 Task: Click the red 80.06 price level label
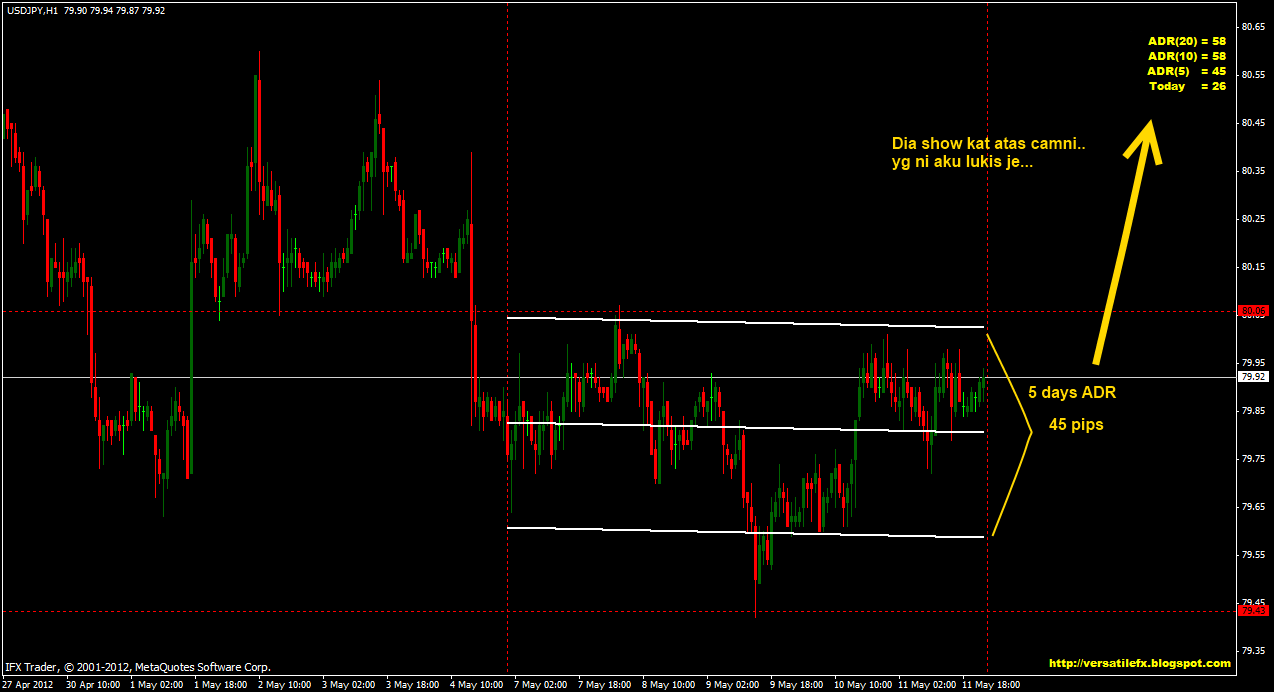(1254, 311)
